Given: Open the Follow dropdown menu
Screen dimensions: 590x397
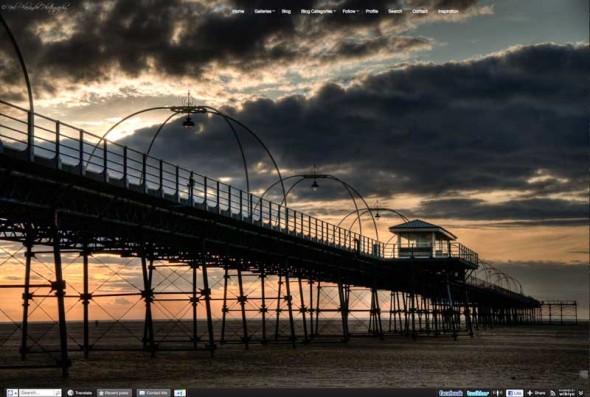Looking at the screenshot, I should 350,11.
